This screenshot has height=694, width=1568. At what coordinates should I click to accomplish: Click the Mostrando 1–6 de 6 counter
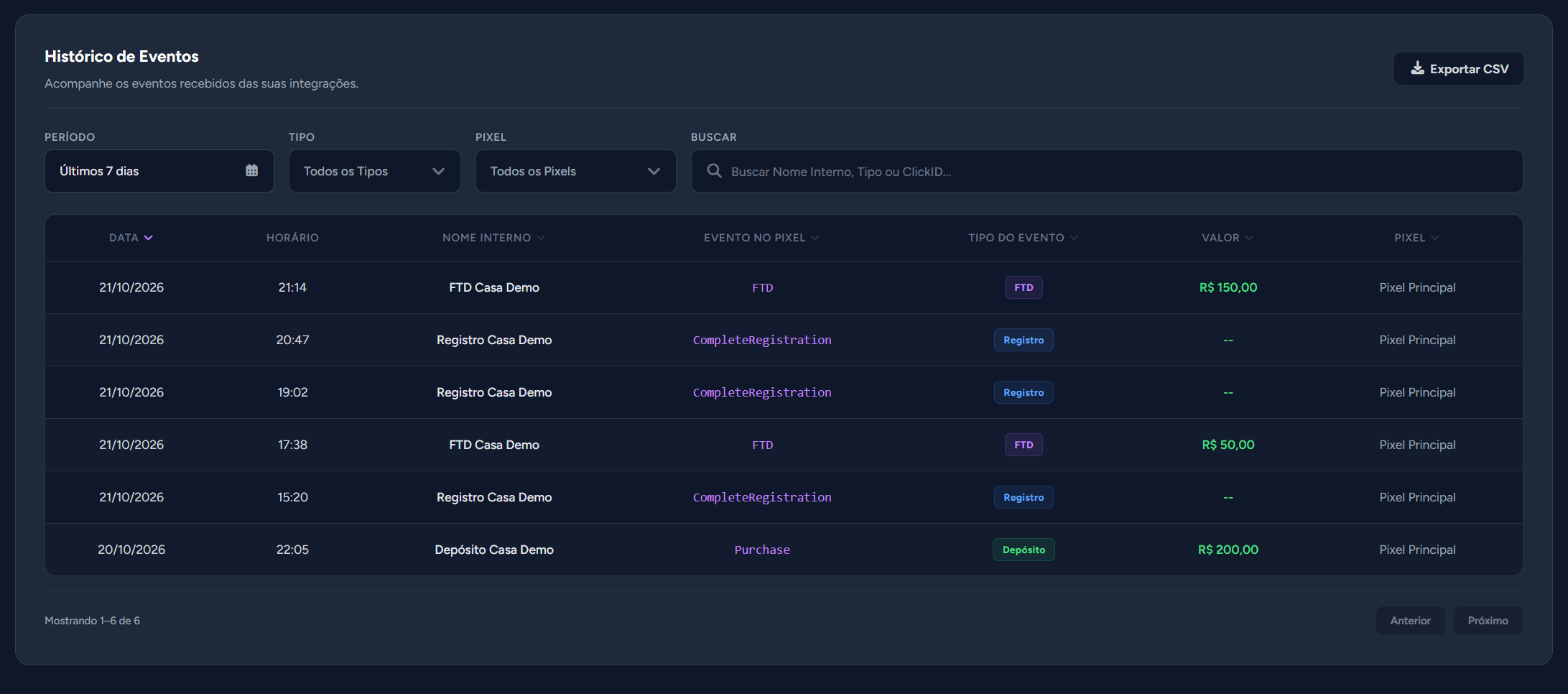pyautogui.click(x=92, y=621)
